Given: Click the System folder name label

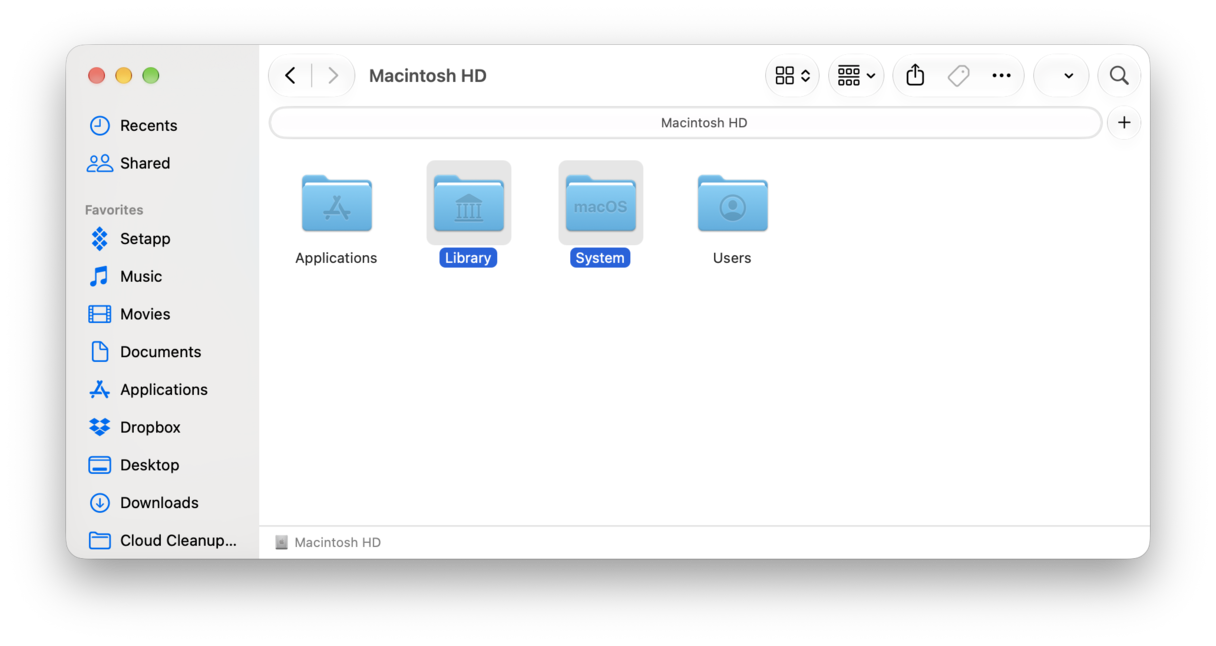Looking at the screenshot, I should [600, 258].
